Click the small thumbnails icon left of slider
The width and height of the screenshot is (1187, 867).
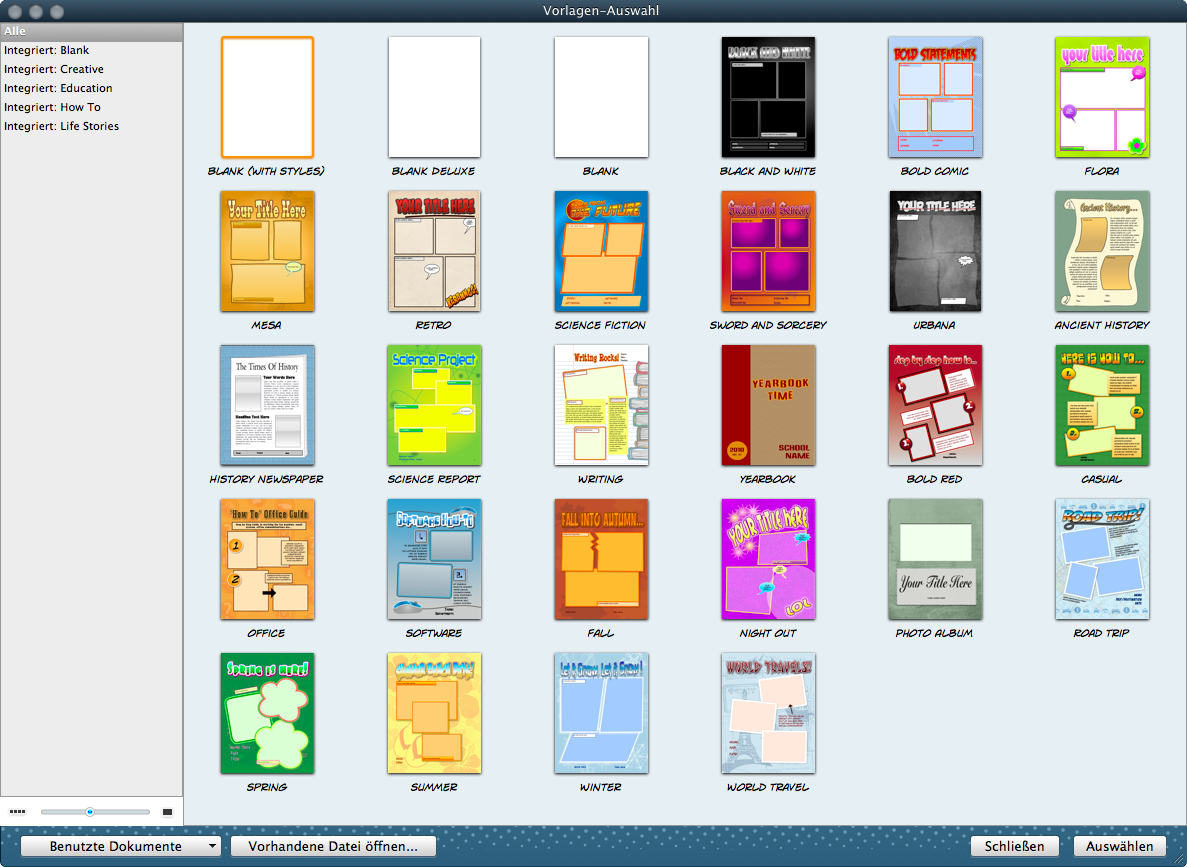[17, 811]
